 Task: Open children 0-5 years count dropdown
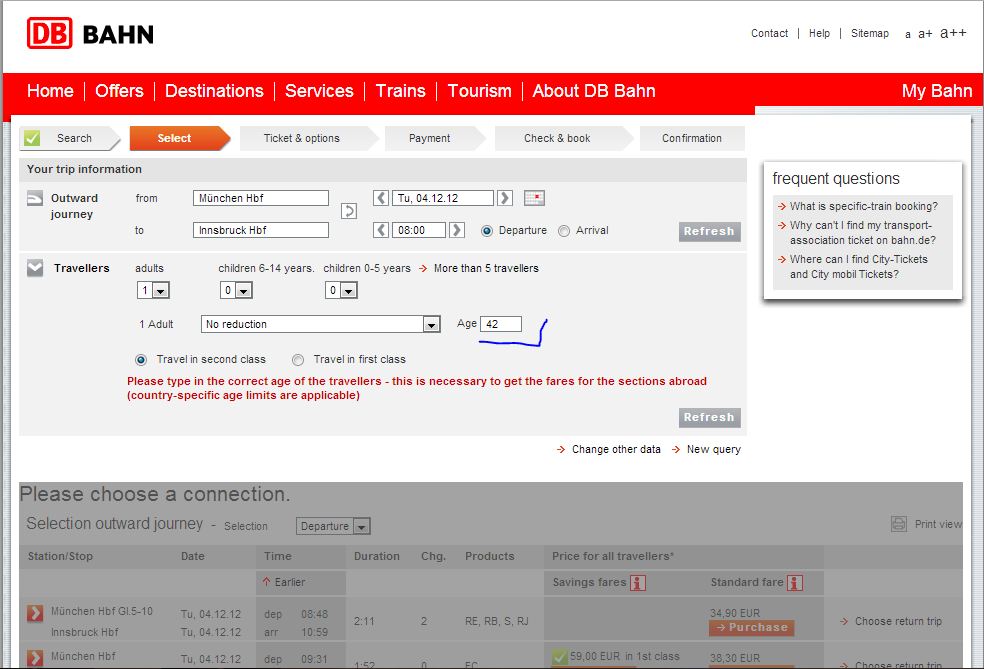click(341, 290)
